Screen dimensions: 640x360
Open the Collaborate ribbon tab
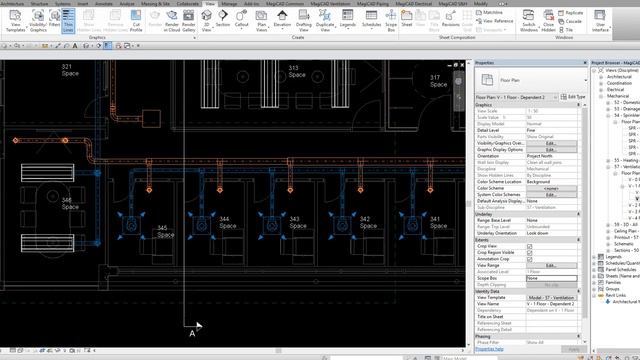pyautogui.click(x=188, y=3)
